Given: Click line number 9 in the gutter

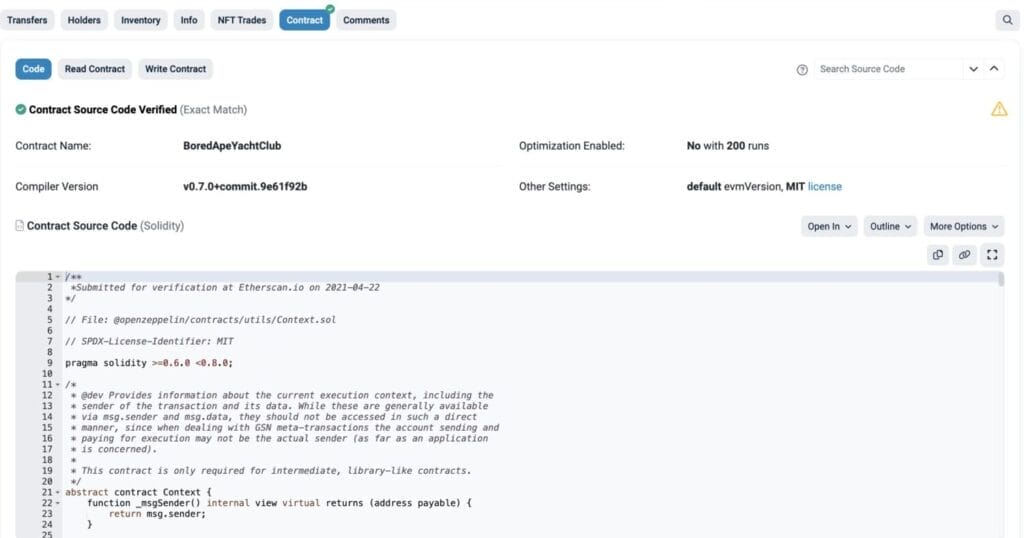Looking at the screenshot, I should pyautogui.click(x=50, y=363).
